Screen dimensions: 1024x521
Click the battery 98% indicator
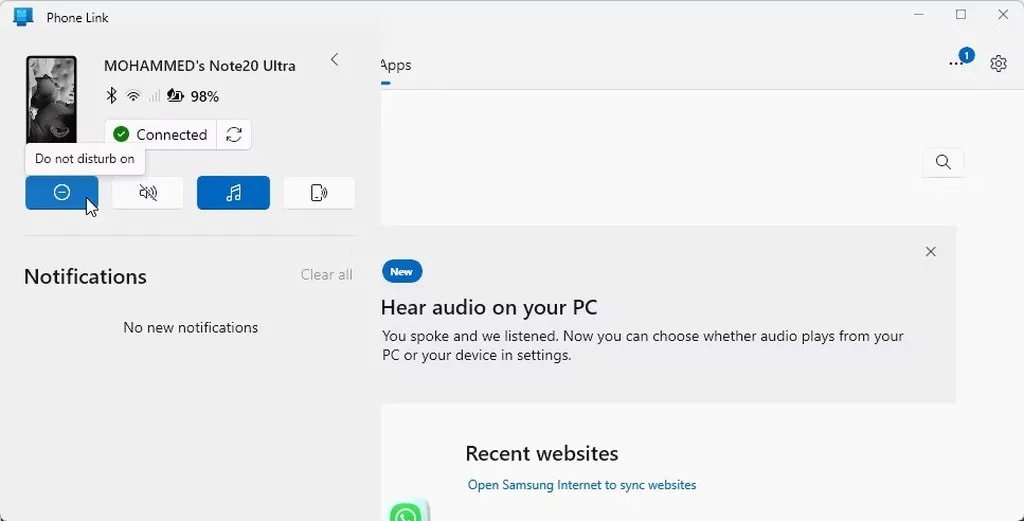(x=193, y=96)
